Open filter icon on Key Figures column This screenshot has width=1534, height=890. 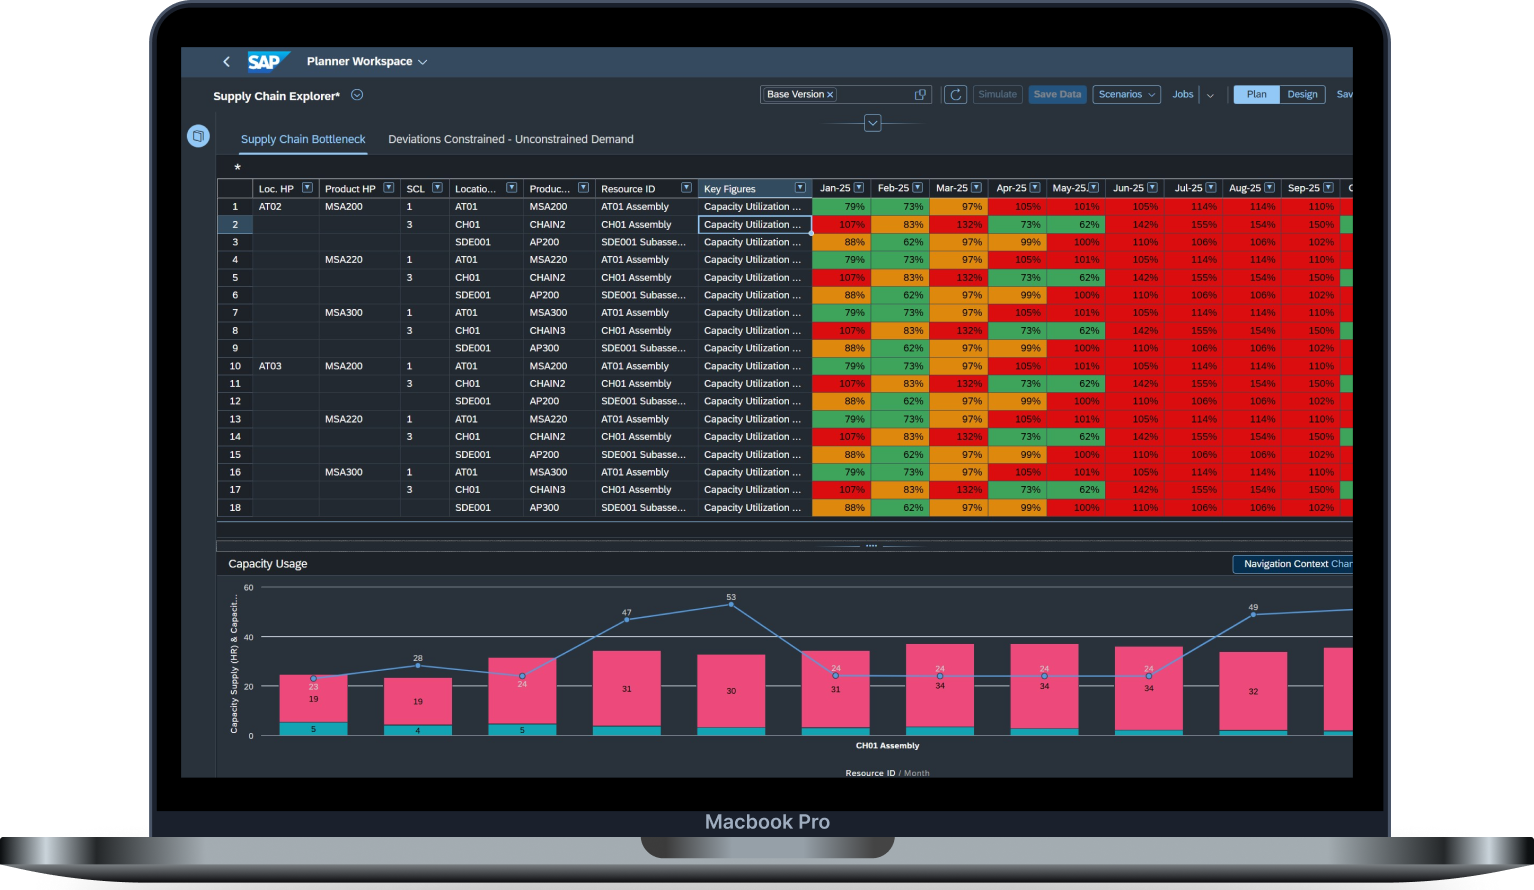tap(800, 188)
